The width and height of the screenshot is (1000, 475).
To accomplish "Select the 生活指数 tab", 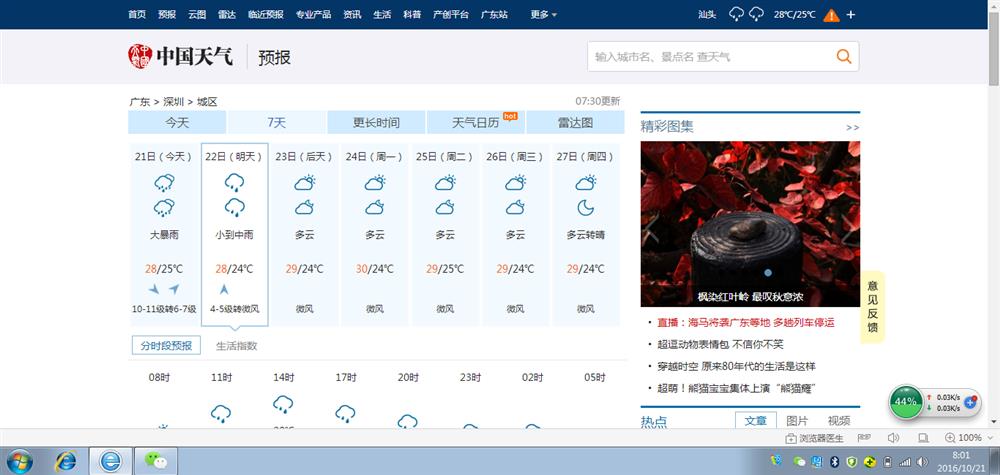I will pos(237,346).
